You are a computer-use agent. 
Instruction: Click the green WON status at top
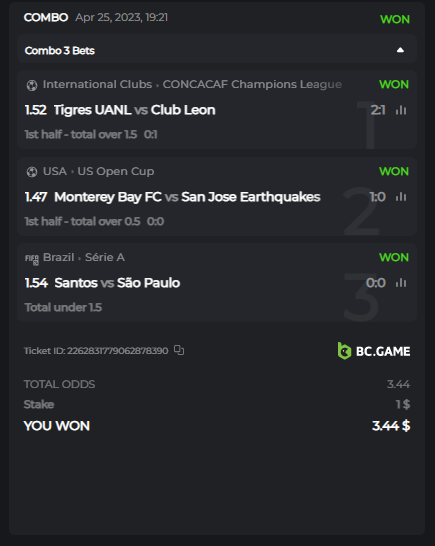(395, 19)
